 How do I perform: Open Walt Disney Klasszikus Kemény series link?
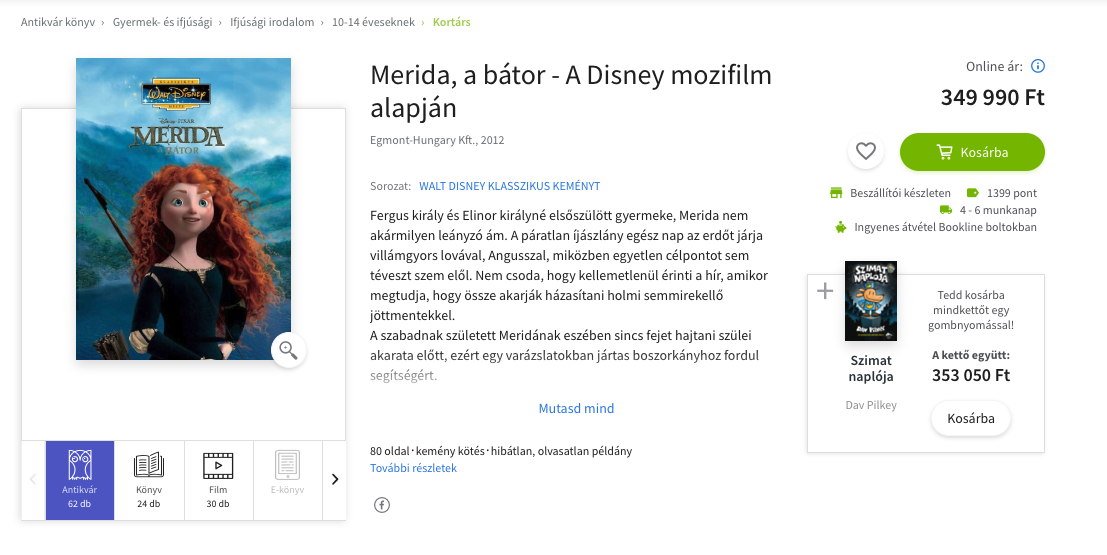pos(509,186)
